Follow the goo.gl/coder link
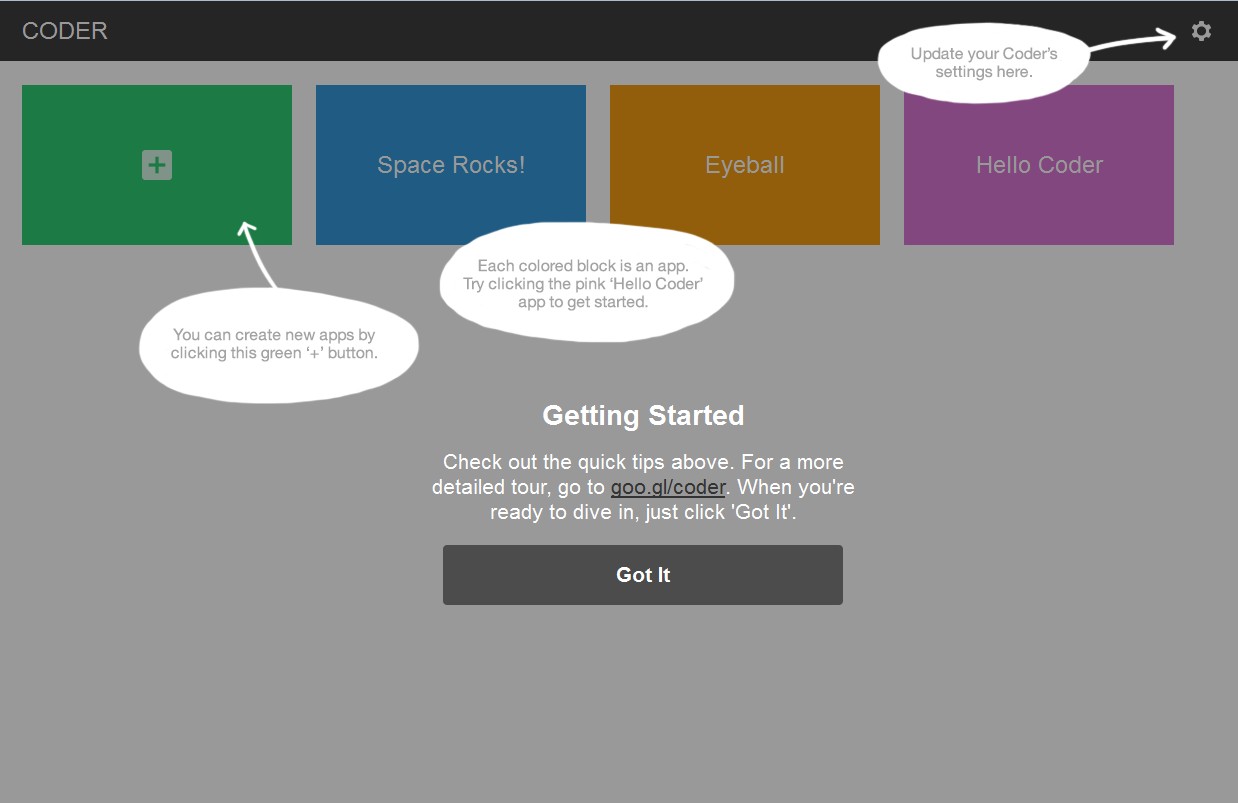Image resolution: width=1238 pixels, height=803 pixels. pos(668,488)
